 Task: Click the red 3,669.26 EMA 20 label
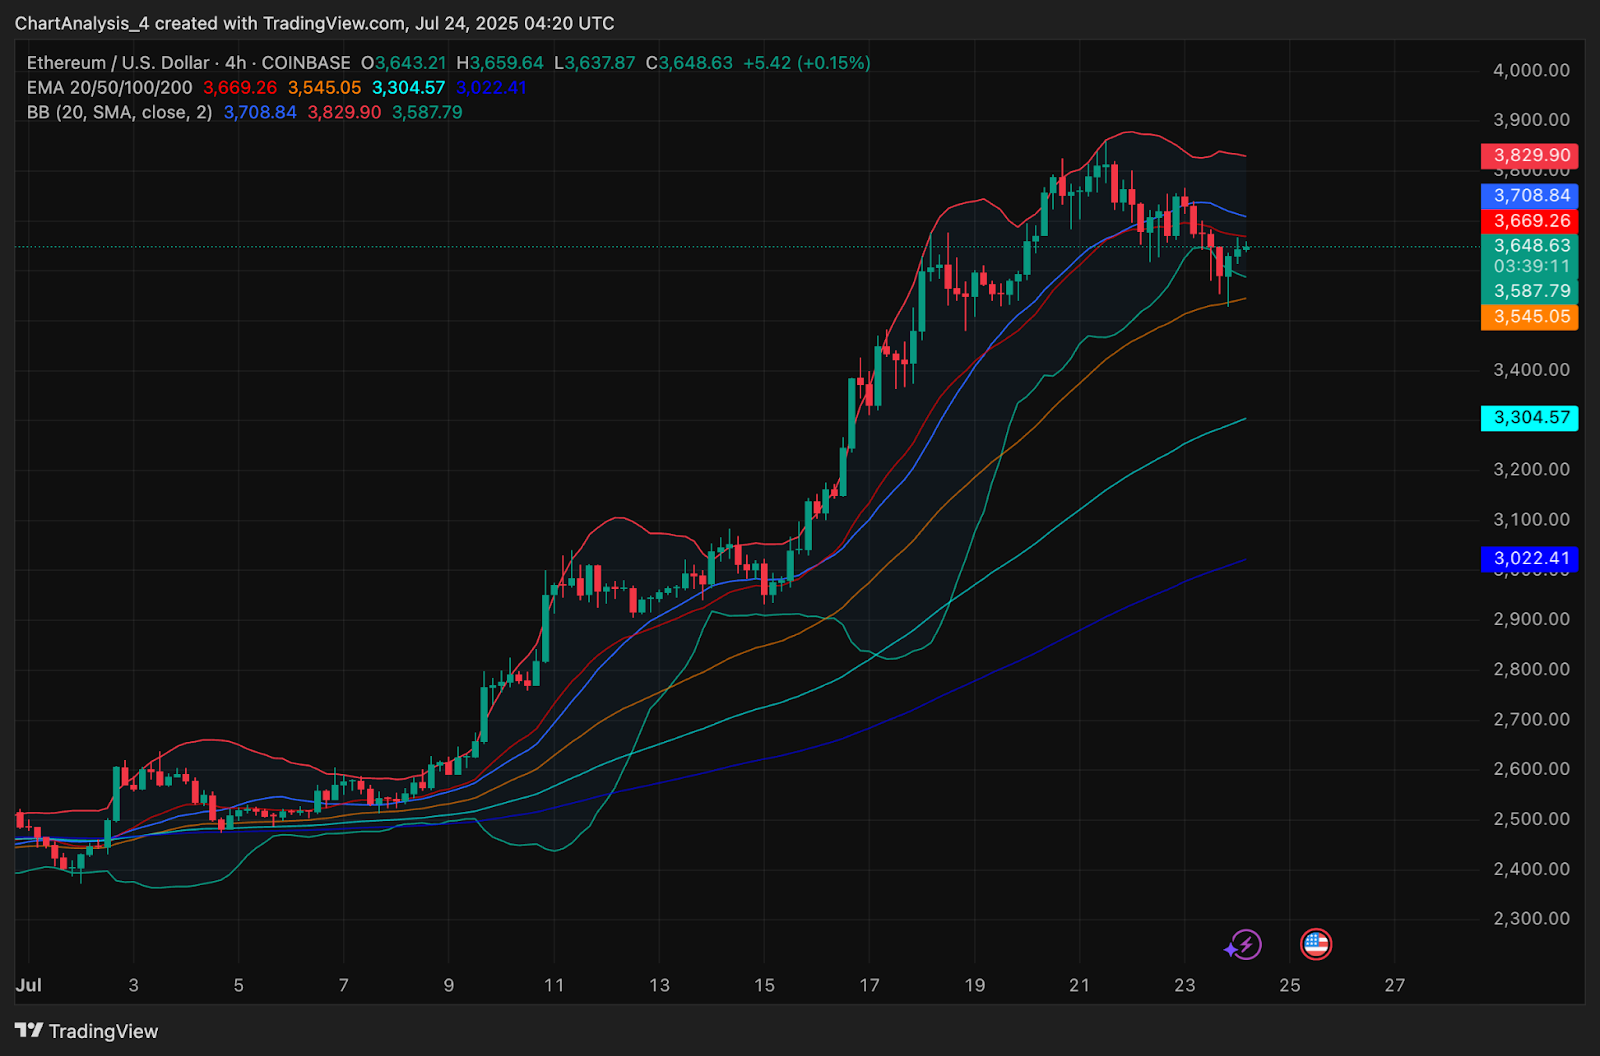(x=1530, y=221)
